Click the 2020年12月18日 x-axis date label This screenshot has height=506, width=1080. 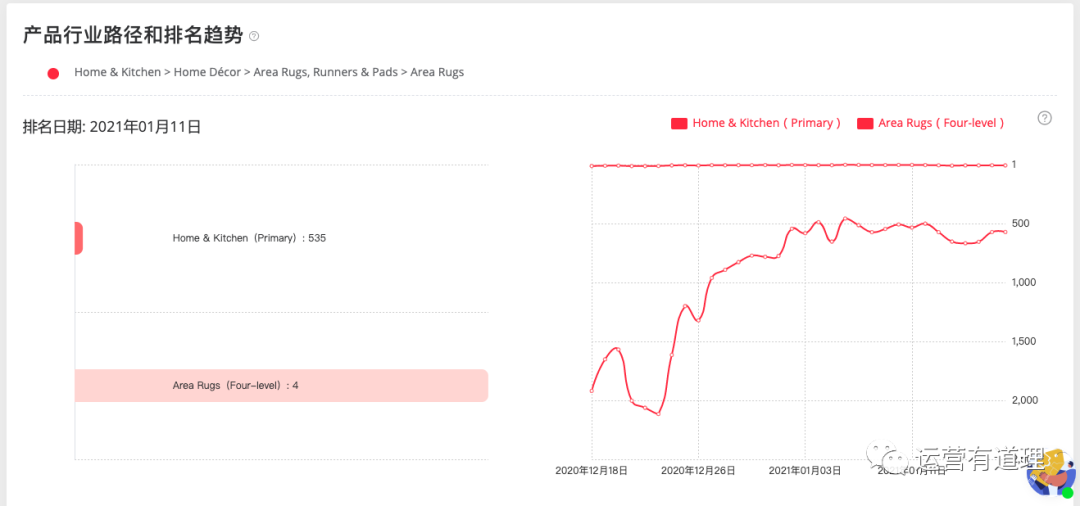pyautogui.click(x=591, y=470)
